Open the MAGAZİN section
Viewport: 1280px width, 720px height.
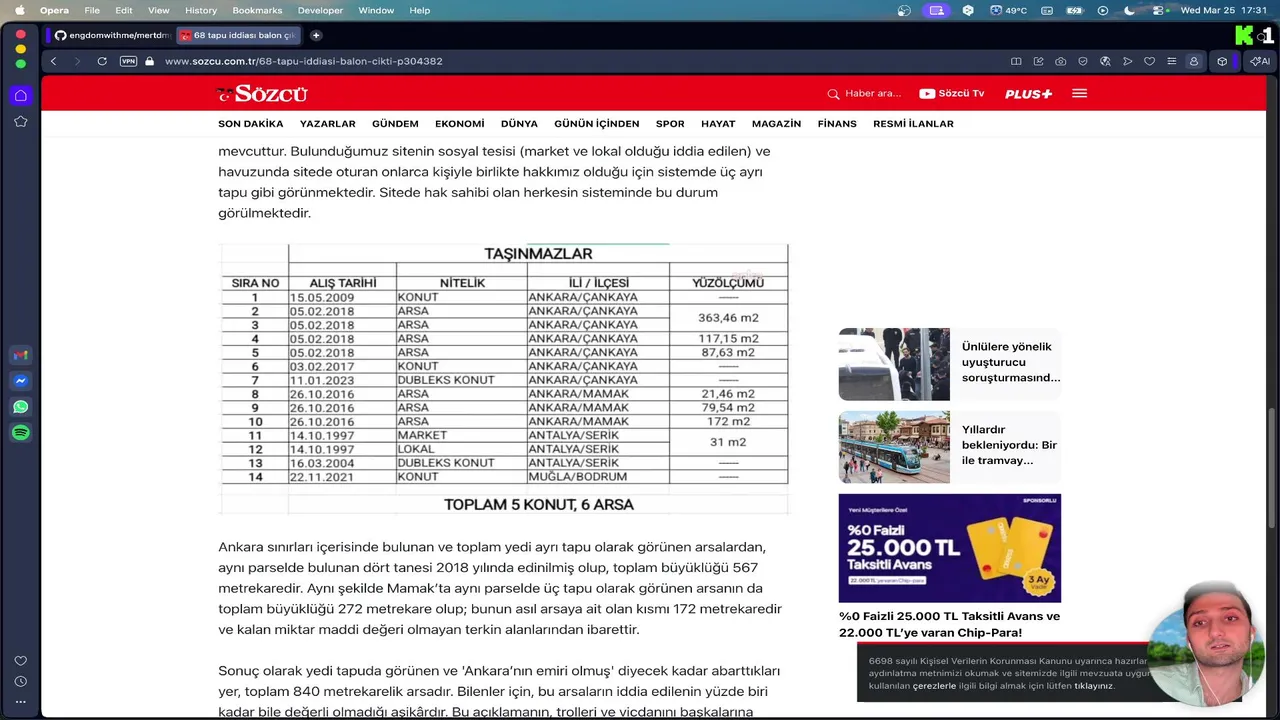pyautogui.click(x=777, y=124)
